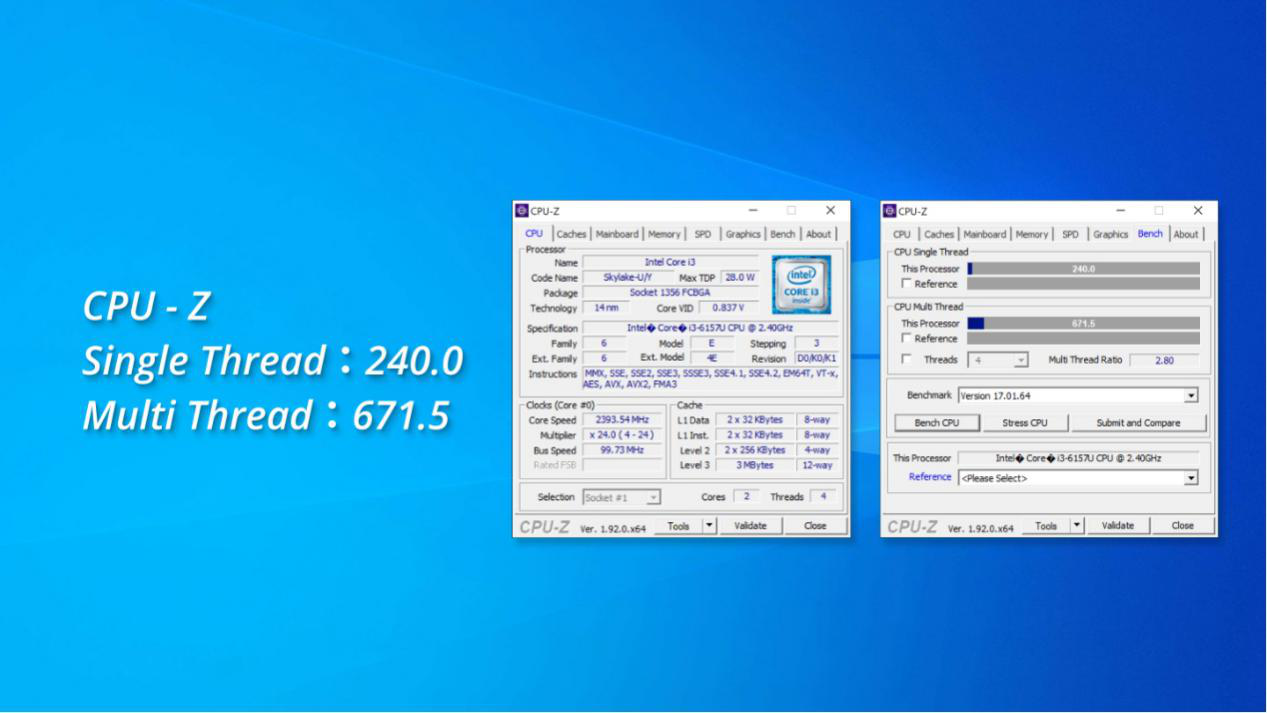This screenshot has width=1267, height=713.
Task: Expand Tools arrow in right Bench window
Action: coord(1077,525)
